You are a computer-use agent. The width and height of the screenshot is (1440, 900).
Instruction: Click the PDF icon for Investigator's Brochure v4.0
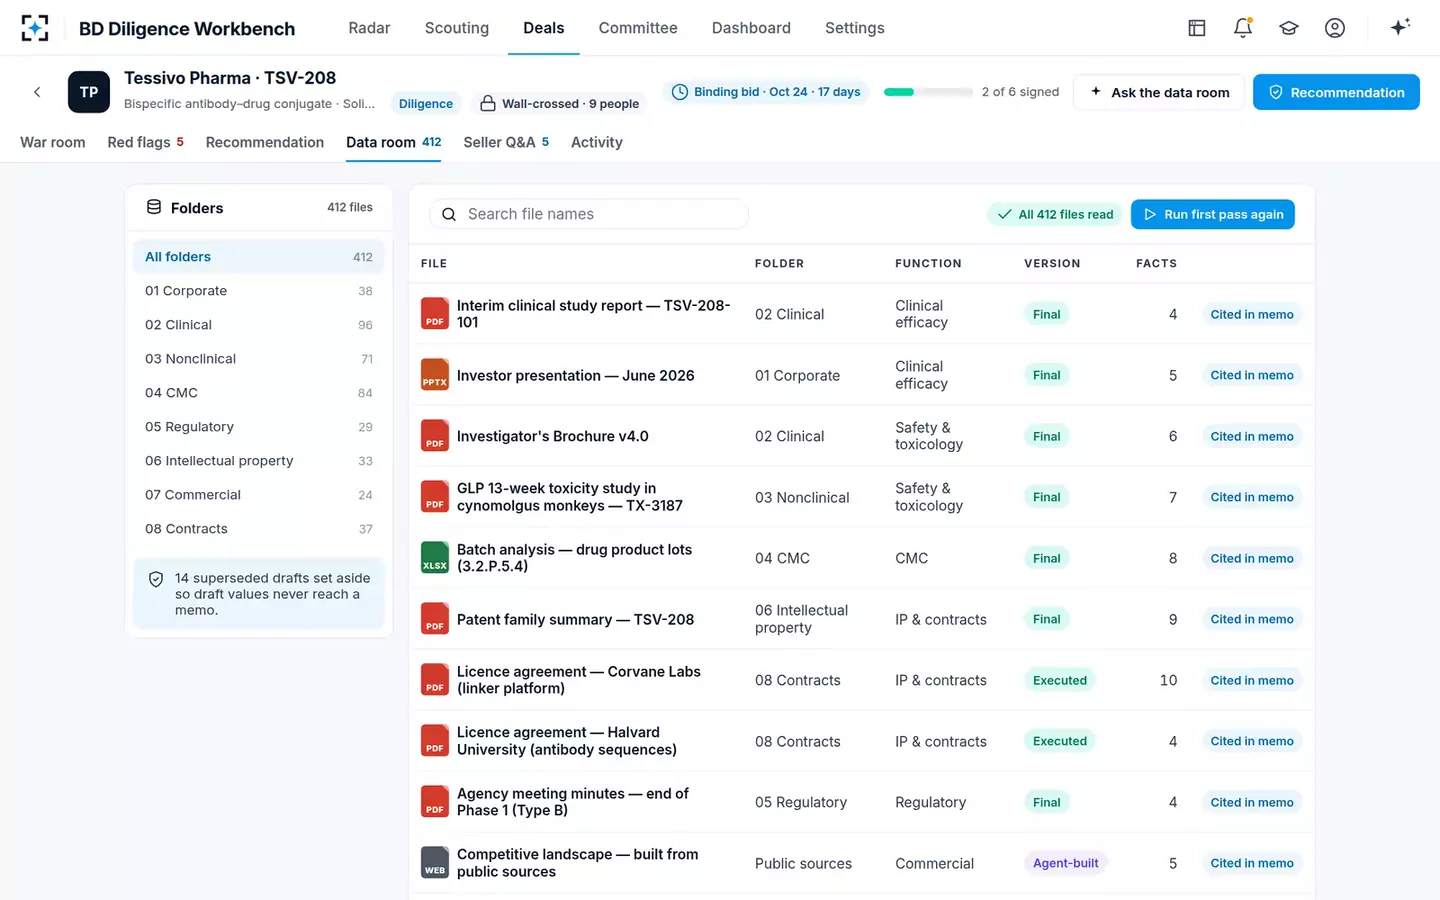(435, 436)
